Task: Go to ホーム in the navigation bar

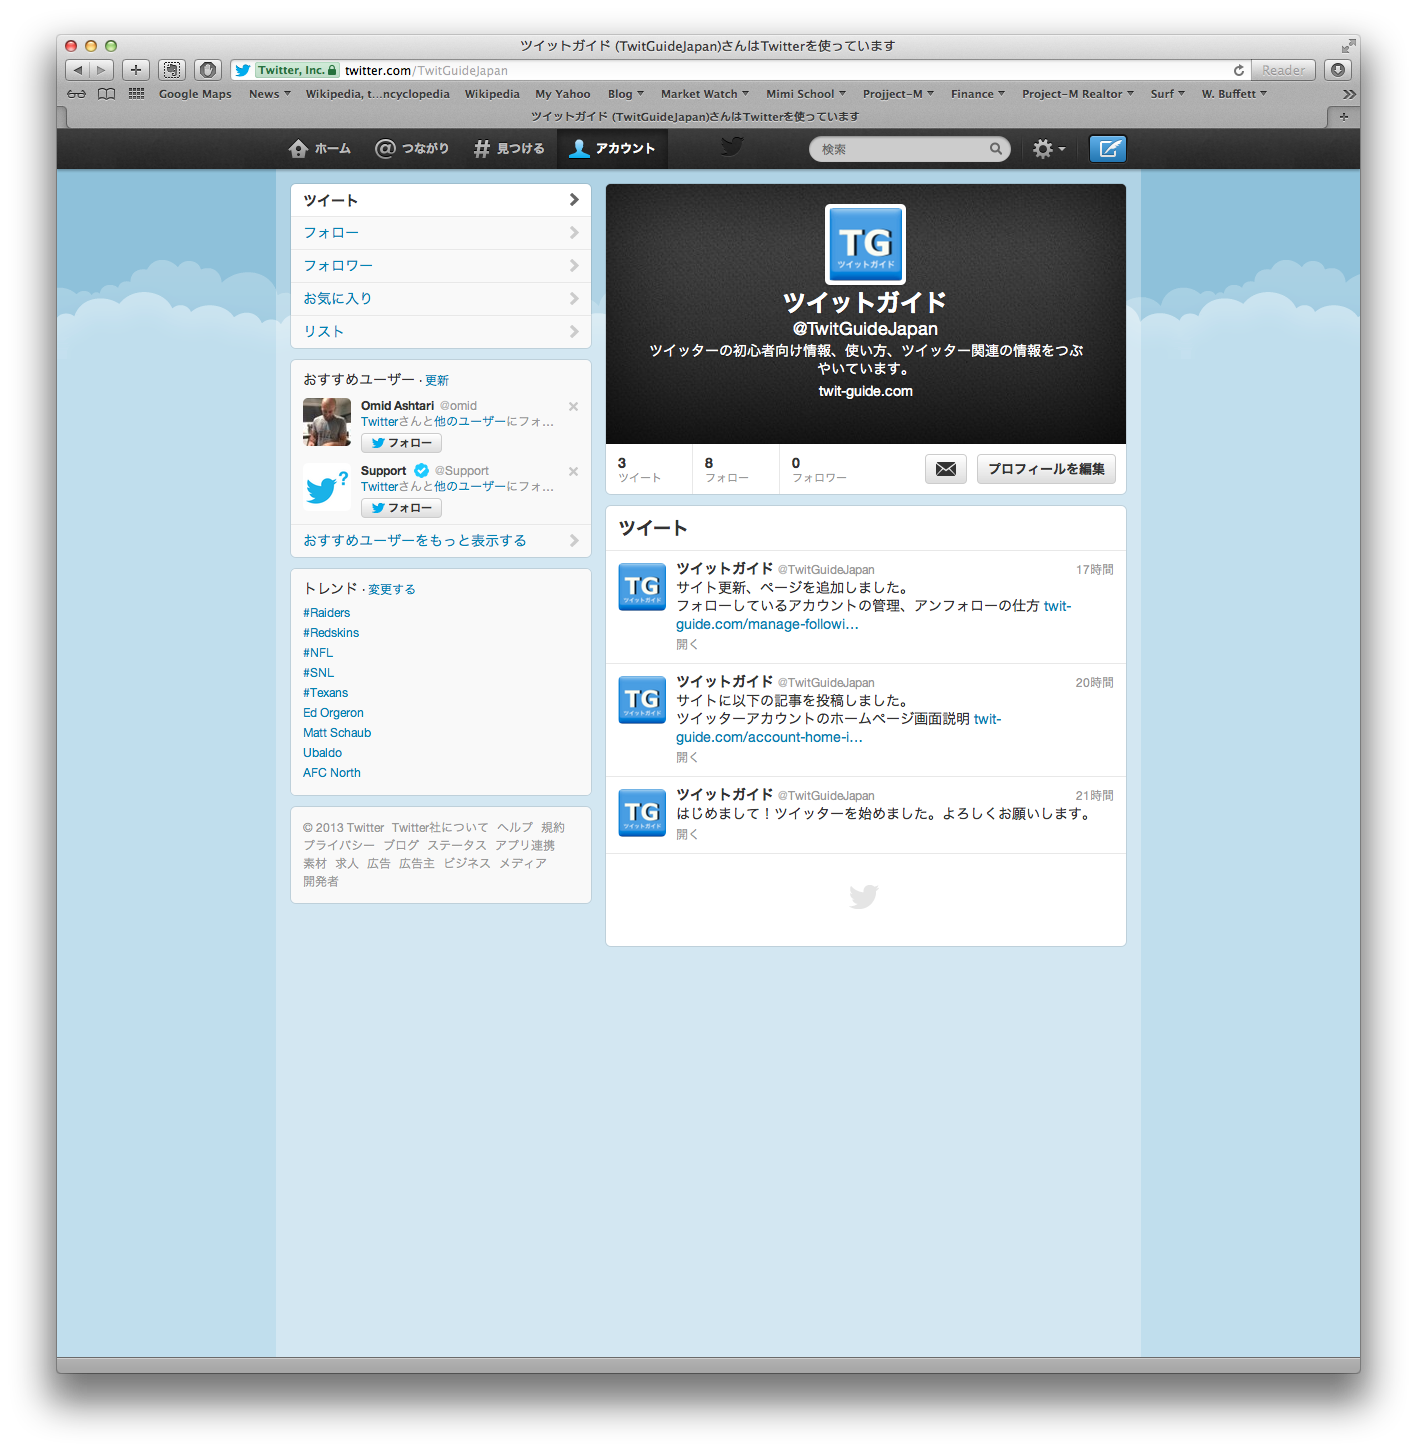Action: pyautogui.click(x=320, y=148)
